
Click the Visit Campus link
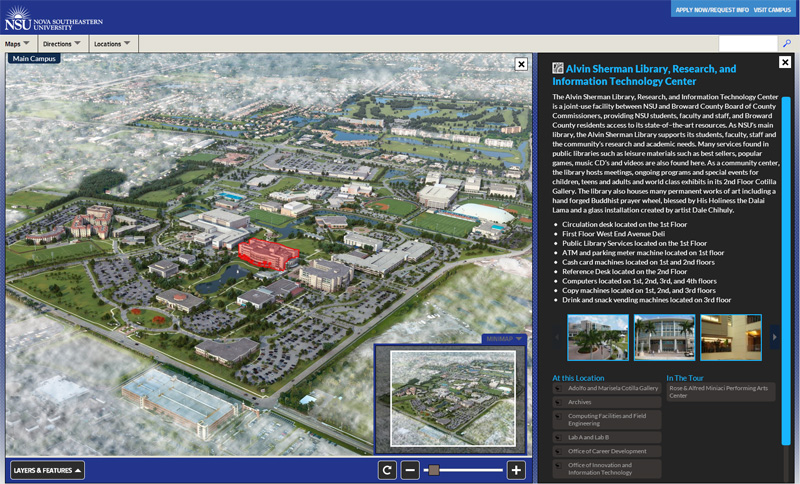pyautogui.click(x=772, y=10)
